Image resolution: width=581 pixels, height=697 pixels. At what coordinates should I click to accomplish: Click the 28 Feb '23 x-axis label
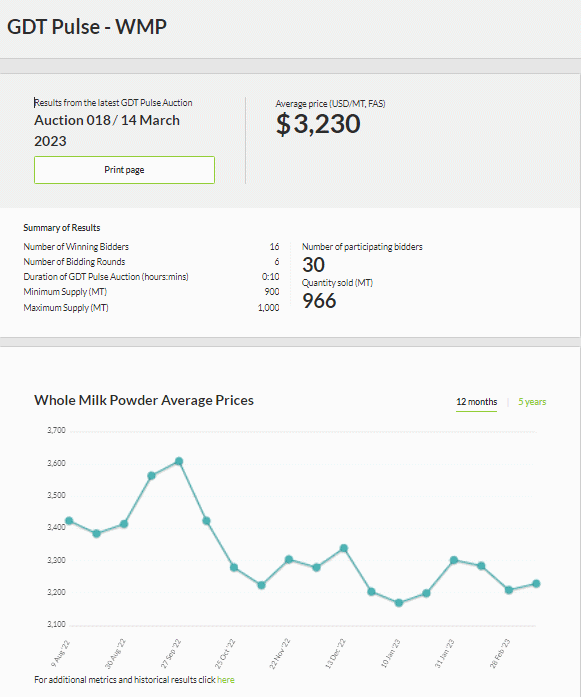[x=500, y=653]
